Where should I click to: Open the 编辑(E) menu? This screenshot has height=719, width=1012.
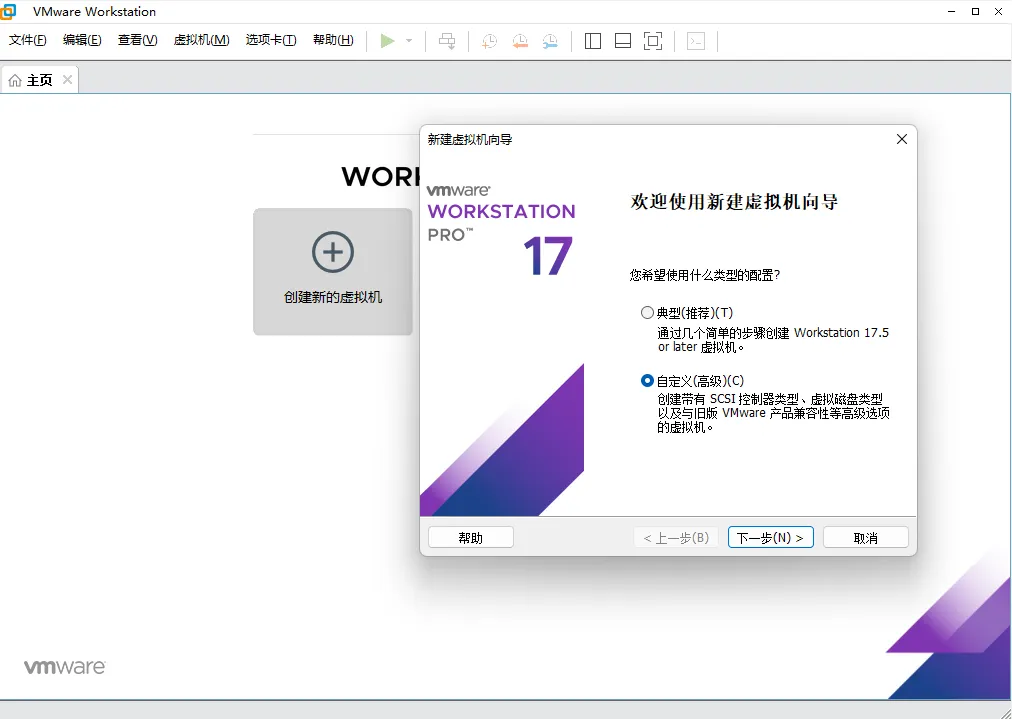coord(82,40)
